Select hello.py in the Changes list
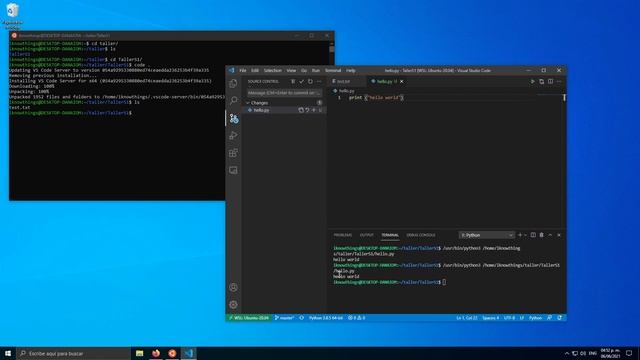This screenshot has width=640, height=360. 284,110
